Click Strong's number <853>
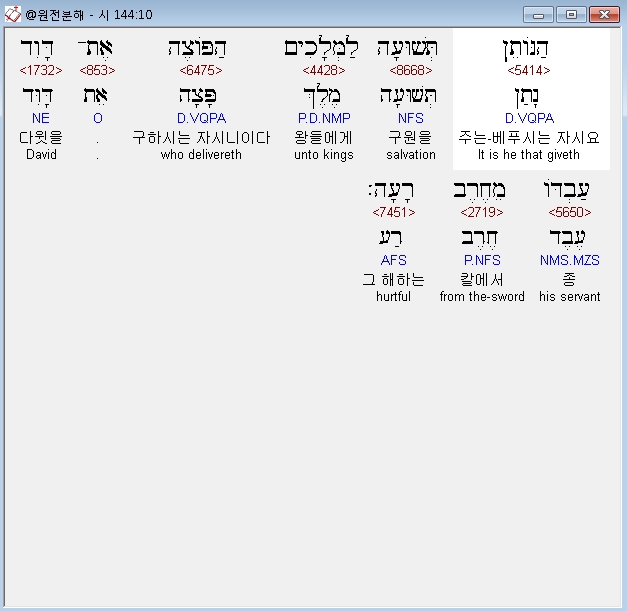The image size is (627, 611). pyautogui.click(x=97, y=70)
